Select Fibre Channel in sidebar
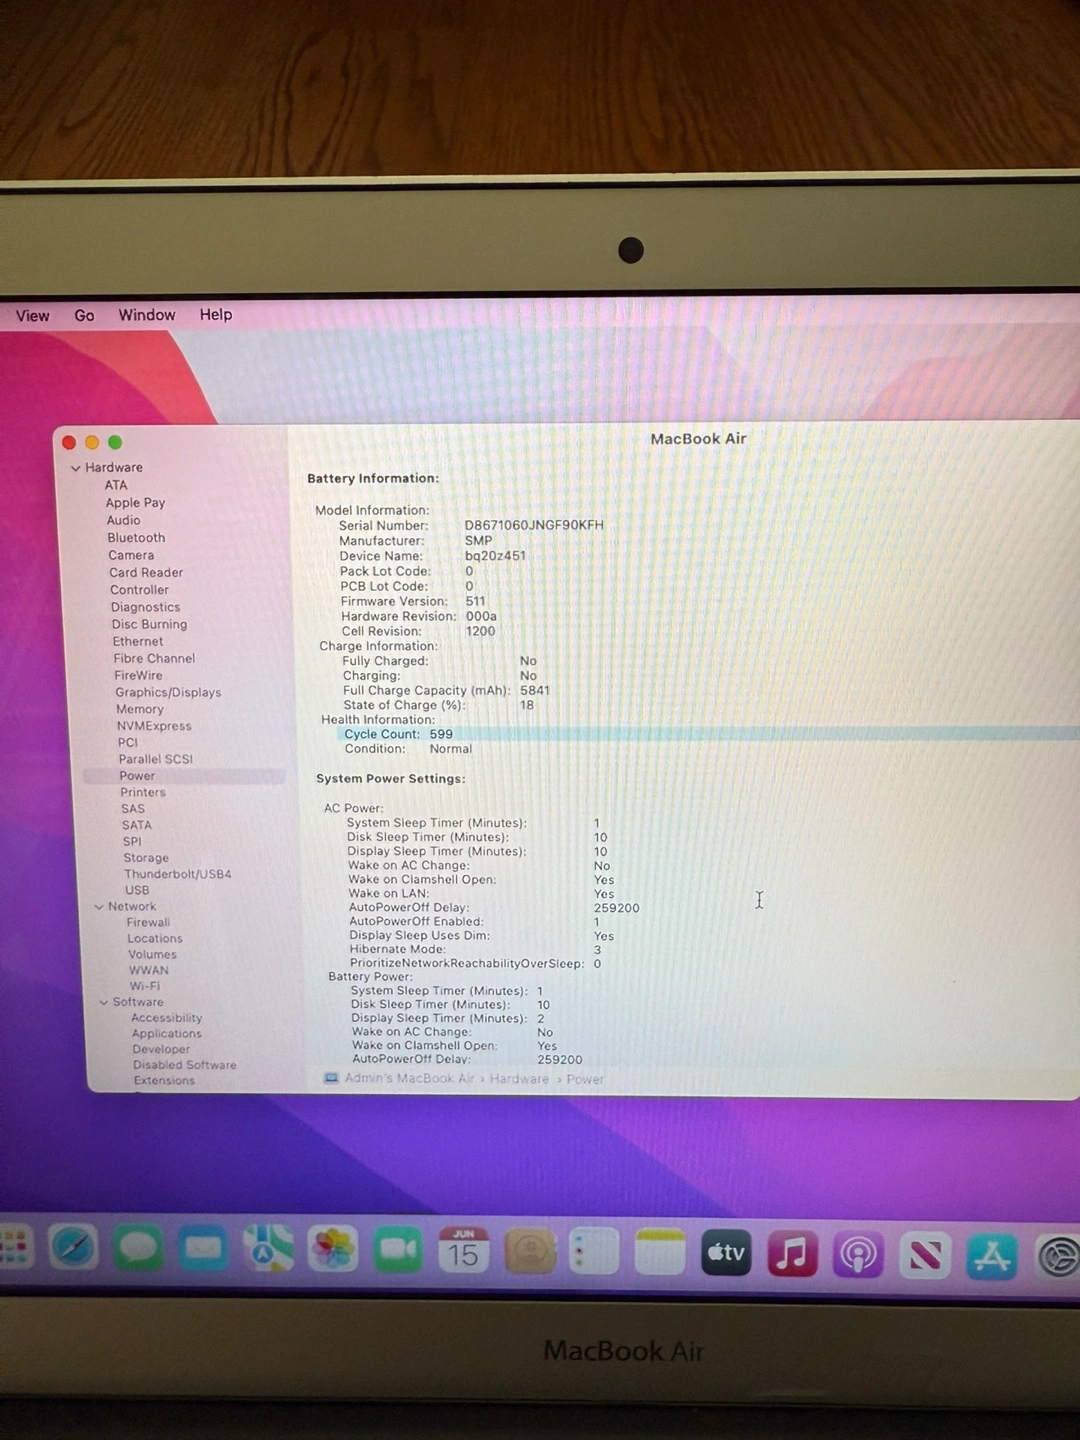Screen dimensions: 1080x1440 click(x=154, y=658)
